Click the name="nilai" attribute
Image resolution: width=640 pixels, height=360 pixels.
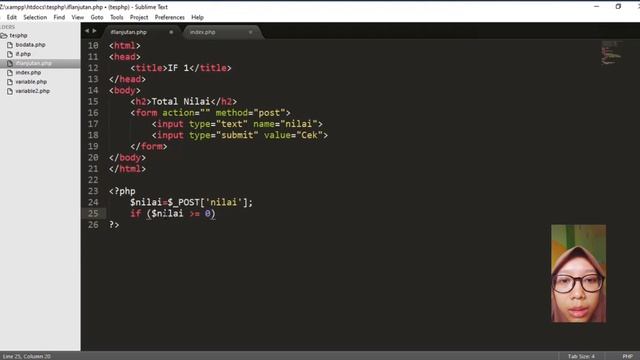point(285,124)
